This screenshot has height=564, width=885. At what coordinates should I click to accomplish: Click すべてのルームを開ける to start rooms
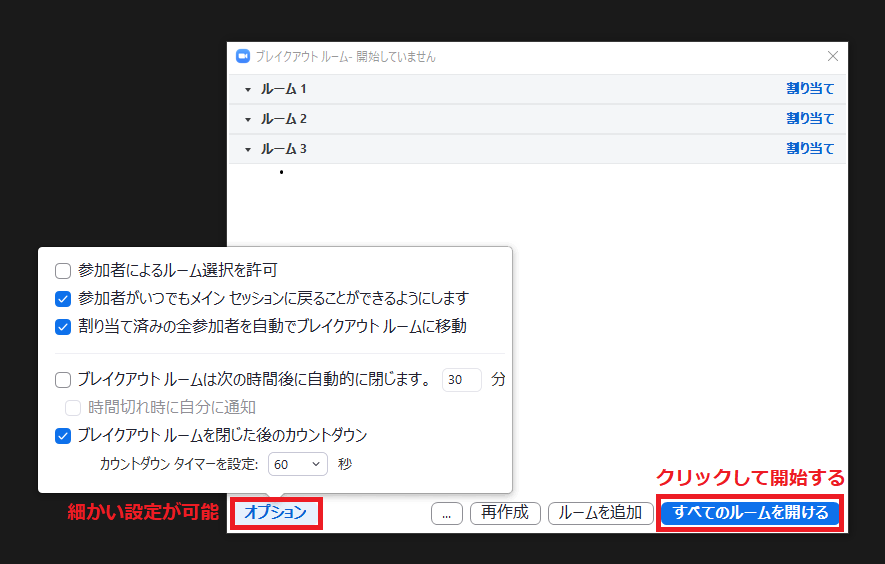point(750,513)
